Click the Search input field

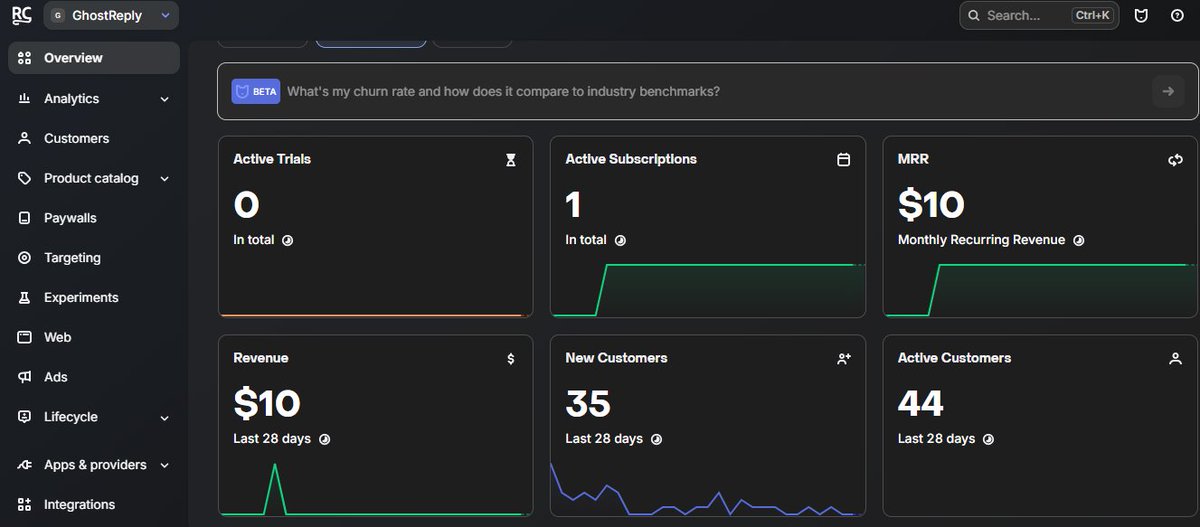tap(1039, 15)
